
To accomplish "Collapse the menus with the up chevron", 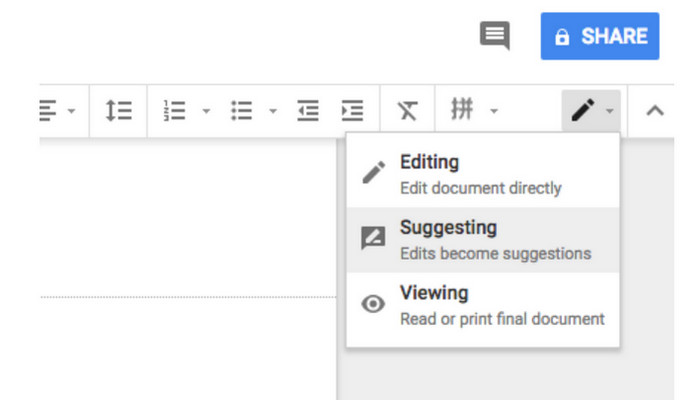I will (x=655, y=110).
